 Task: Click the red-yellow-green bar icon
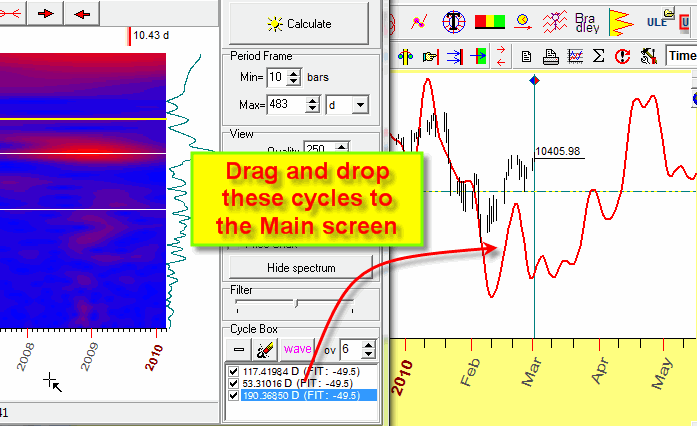coord(489,22)
